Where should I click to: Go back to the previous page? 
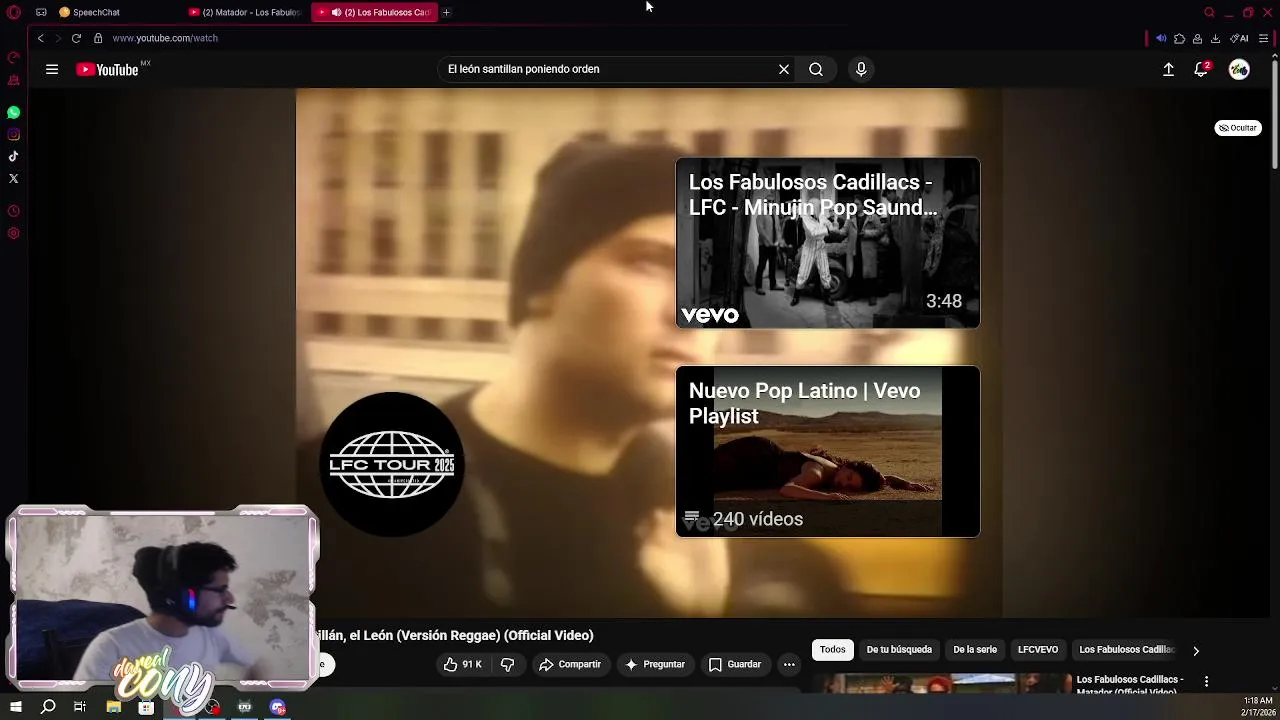40,38
